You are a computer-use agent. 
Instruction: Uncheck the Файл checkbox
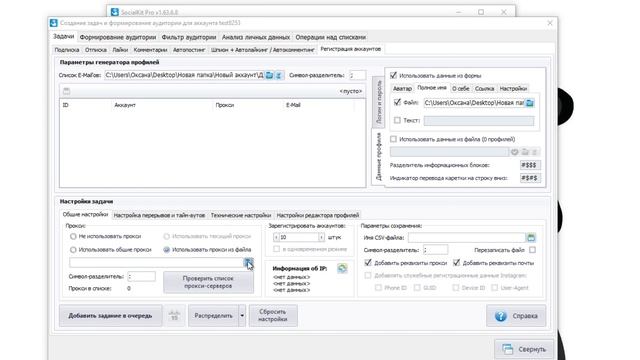(397, 102)
